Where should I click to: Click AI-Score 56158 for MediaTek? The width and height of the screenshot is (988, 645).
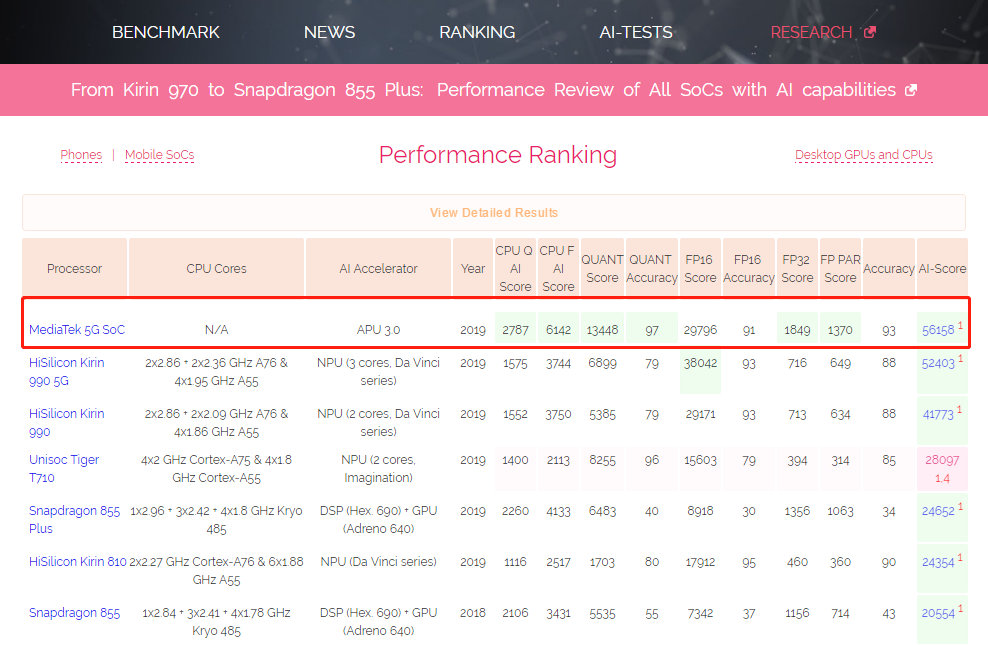coord(938,330)
